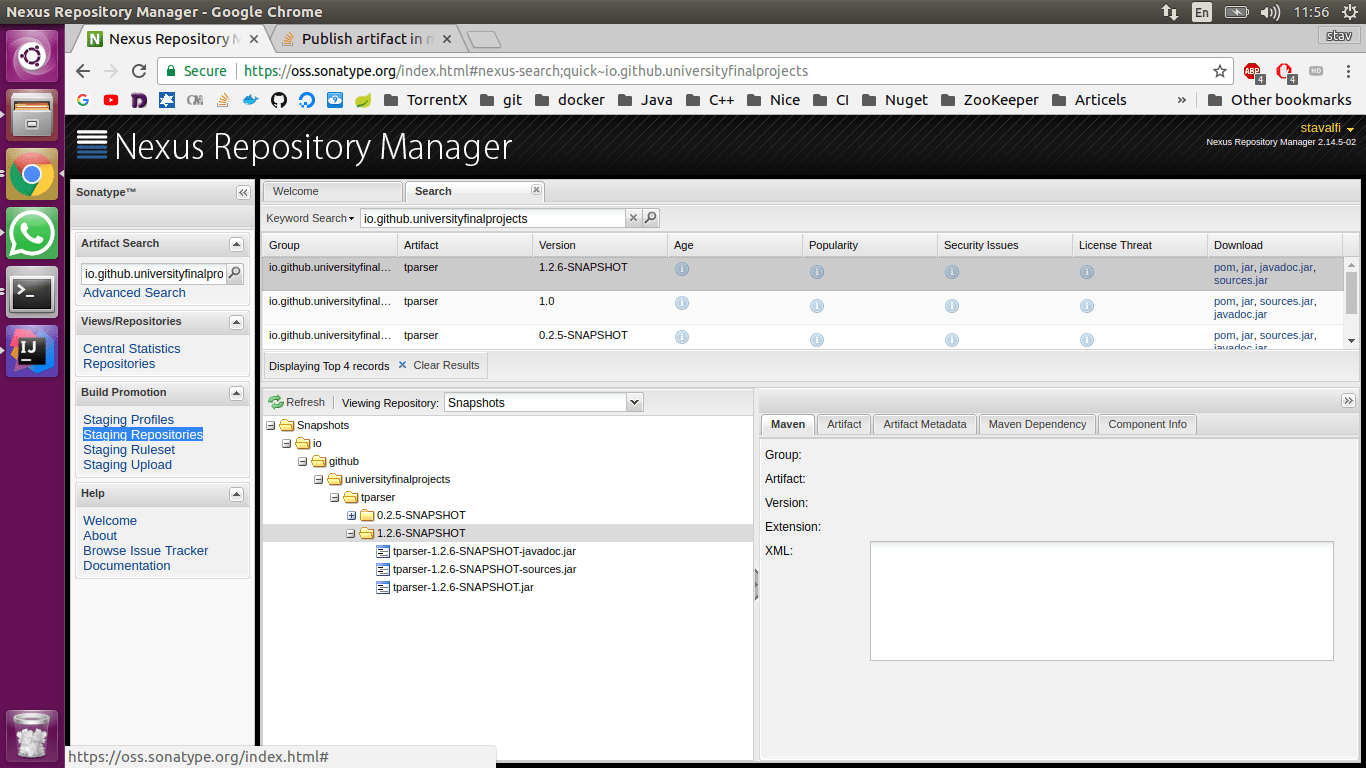Open the stavalfi user menu
Screen dimensions: 1366x768
point(1327,128)
